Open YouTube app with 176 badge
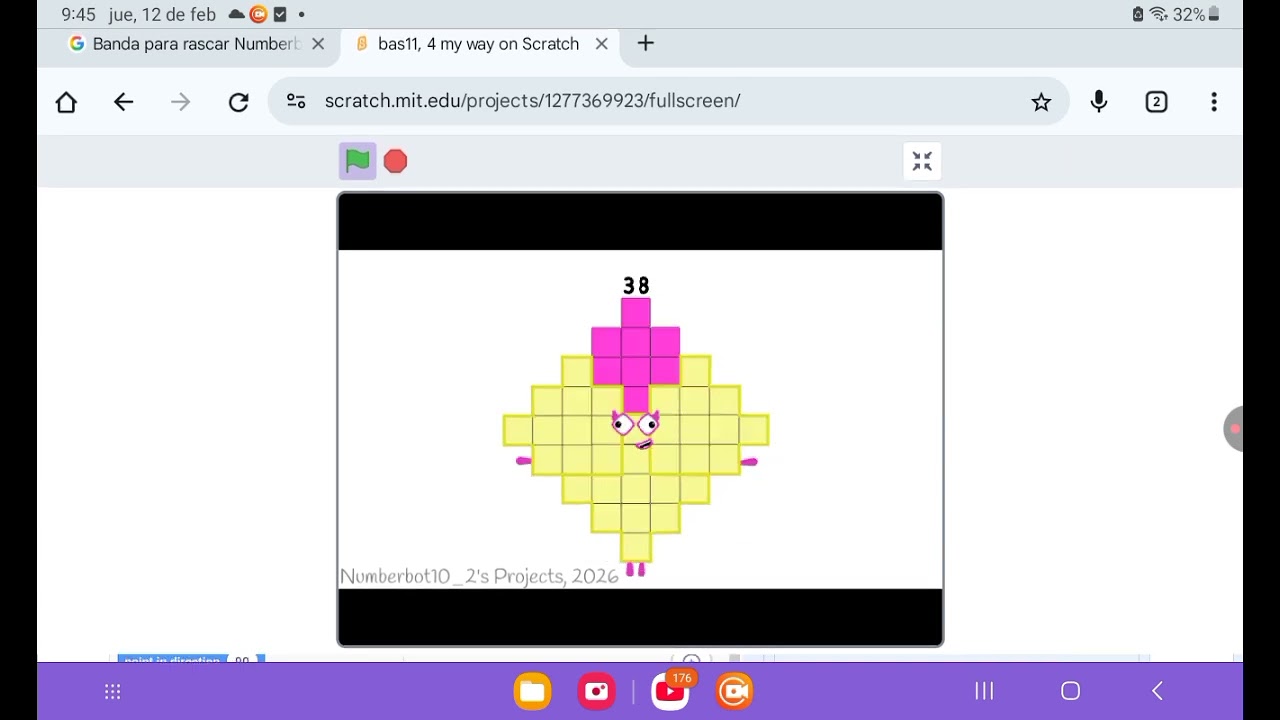The width and height of the screenshot is (1280, 720). 670,691
